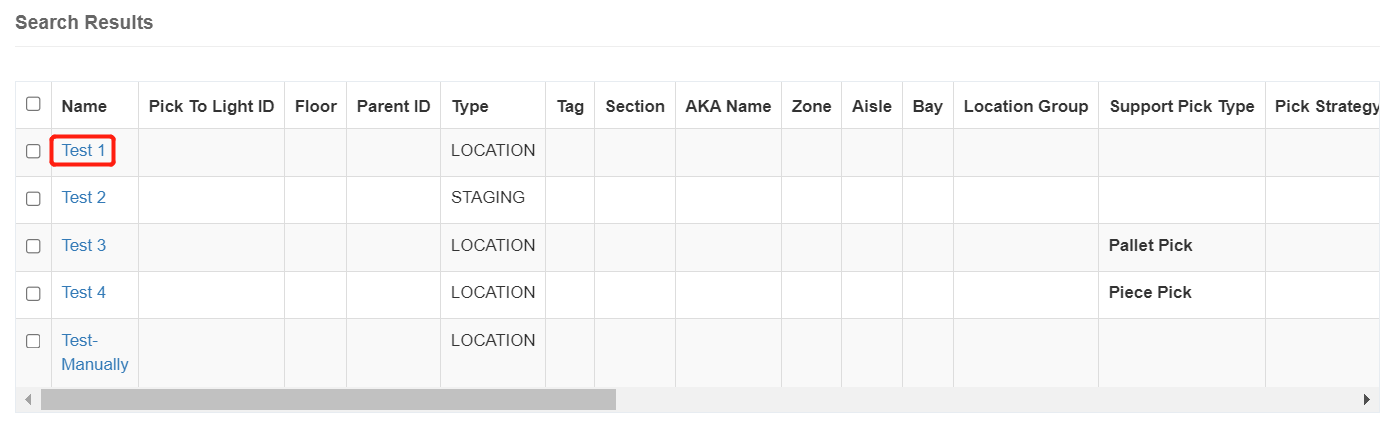Check the Test 2 row checkbox

point(33,198)
